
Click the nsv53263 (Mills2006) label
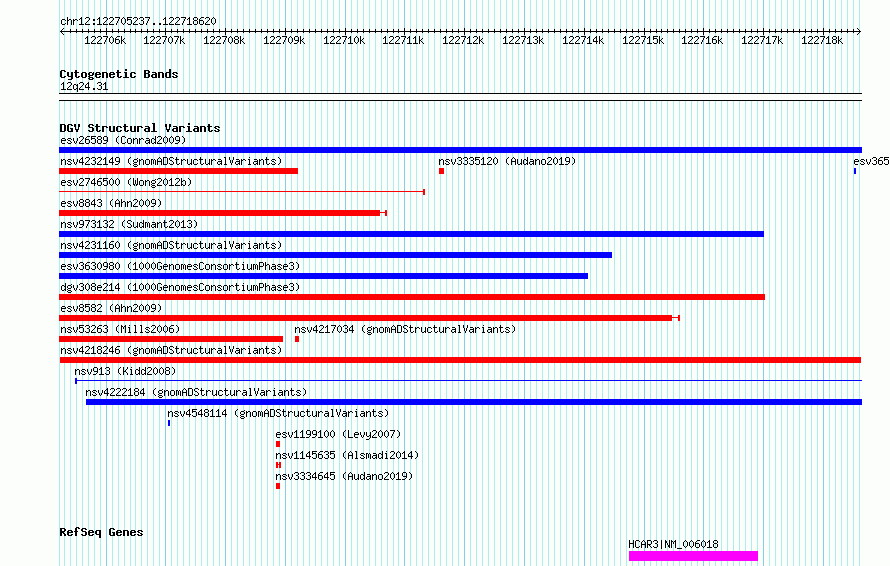120,329
